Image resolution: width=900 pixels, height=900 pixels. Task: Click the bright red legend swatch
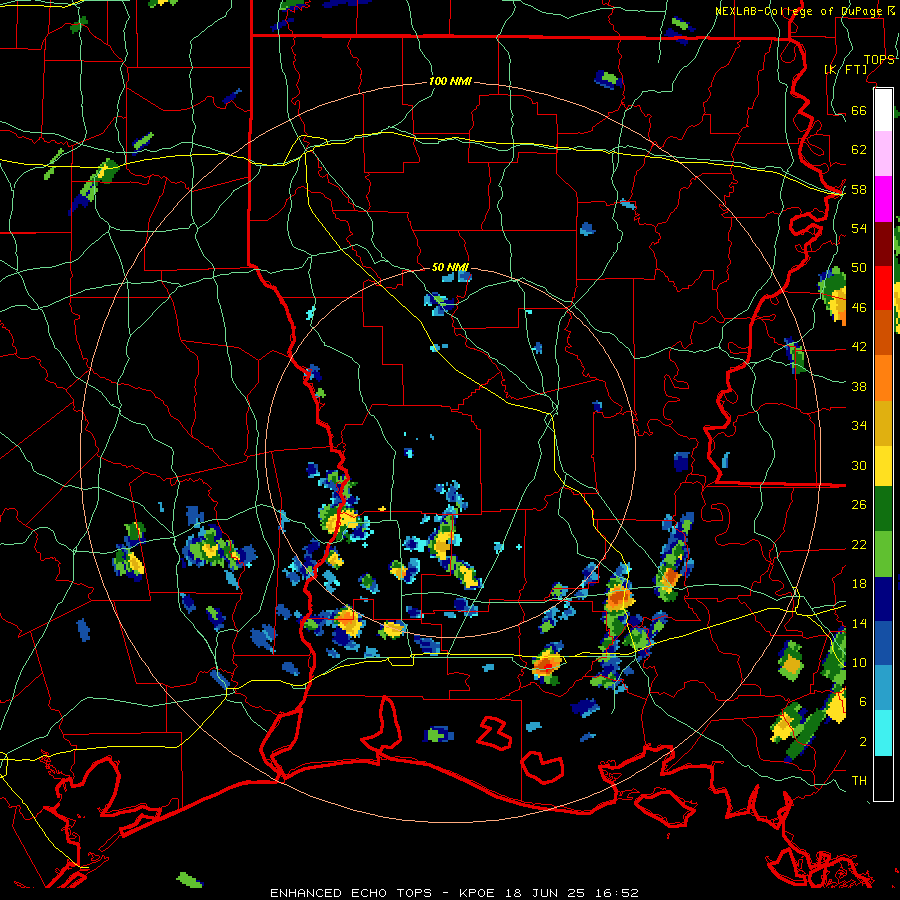(883, 288)
